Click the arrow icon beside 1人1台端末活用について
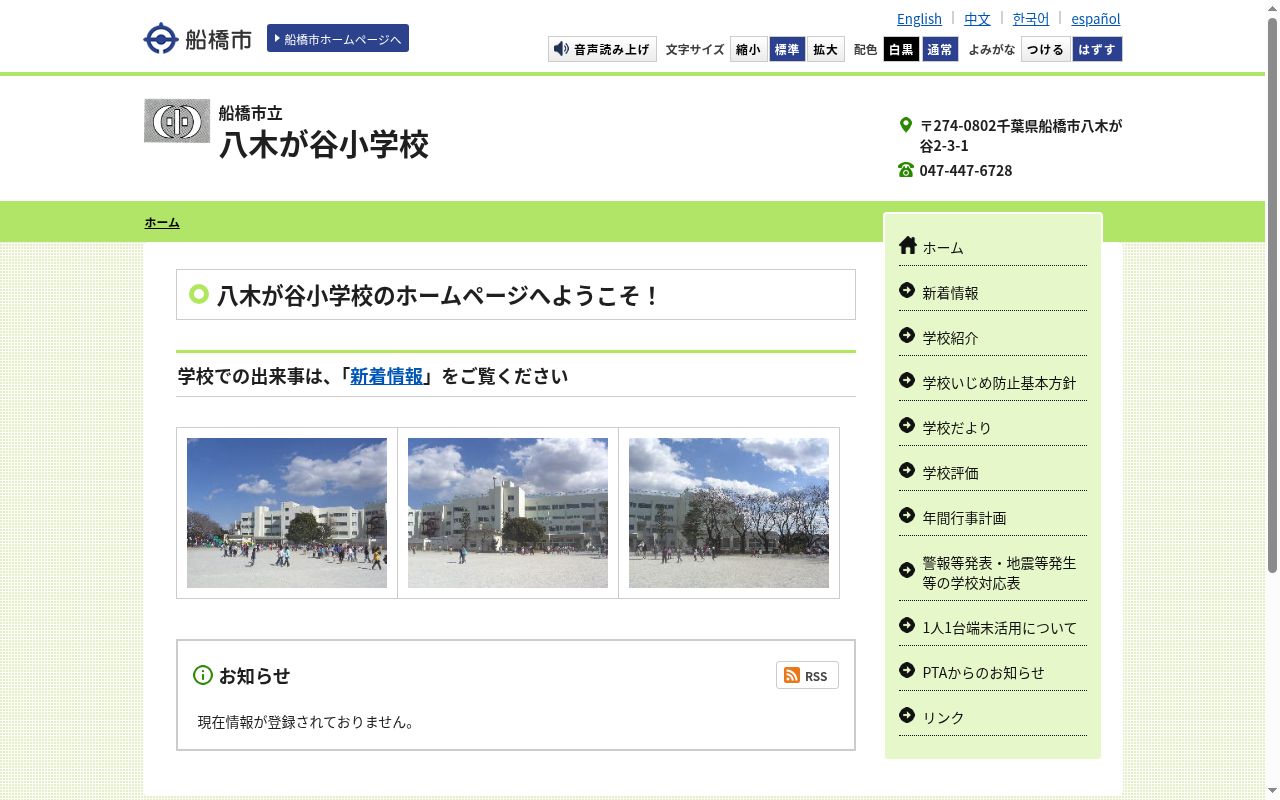Viewport: 1280px width, 800px height. coord(907,625)
